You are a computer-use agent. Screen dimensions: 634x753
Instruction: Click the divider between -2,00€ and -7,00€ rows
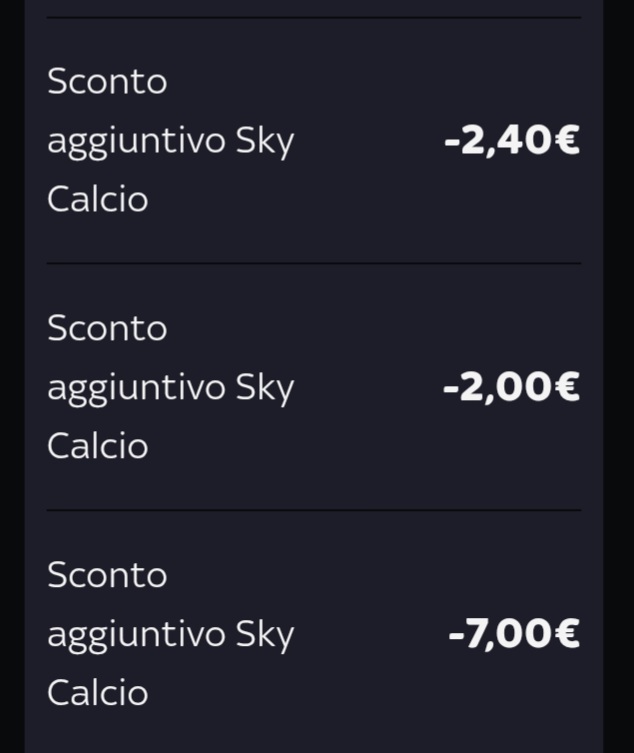314,510
